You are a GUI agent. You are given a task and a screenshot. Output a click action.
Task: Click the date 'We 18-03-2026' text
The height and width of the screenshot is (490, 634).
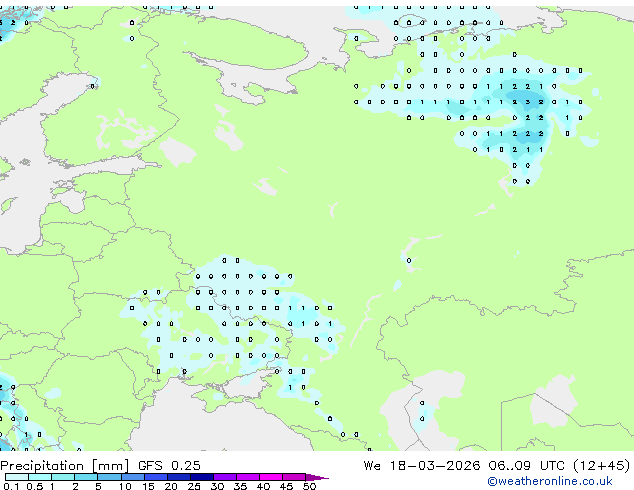pos(422,465)
